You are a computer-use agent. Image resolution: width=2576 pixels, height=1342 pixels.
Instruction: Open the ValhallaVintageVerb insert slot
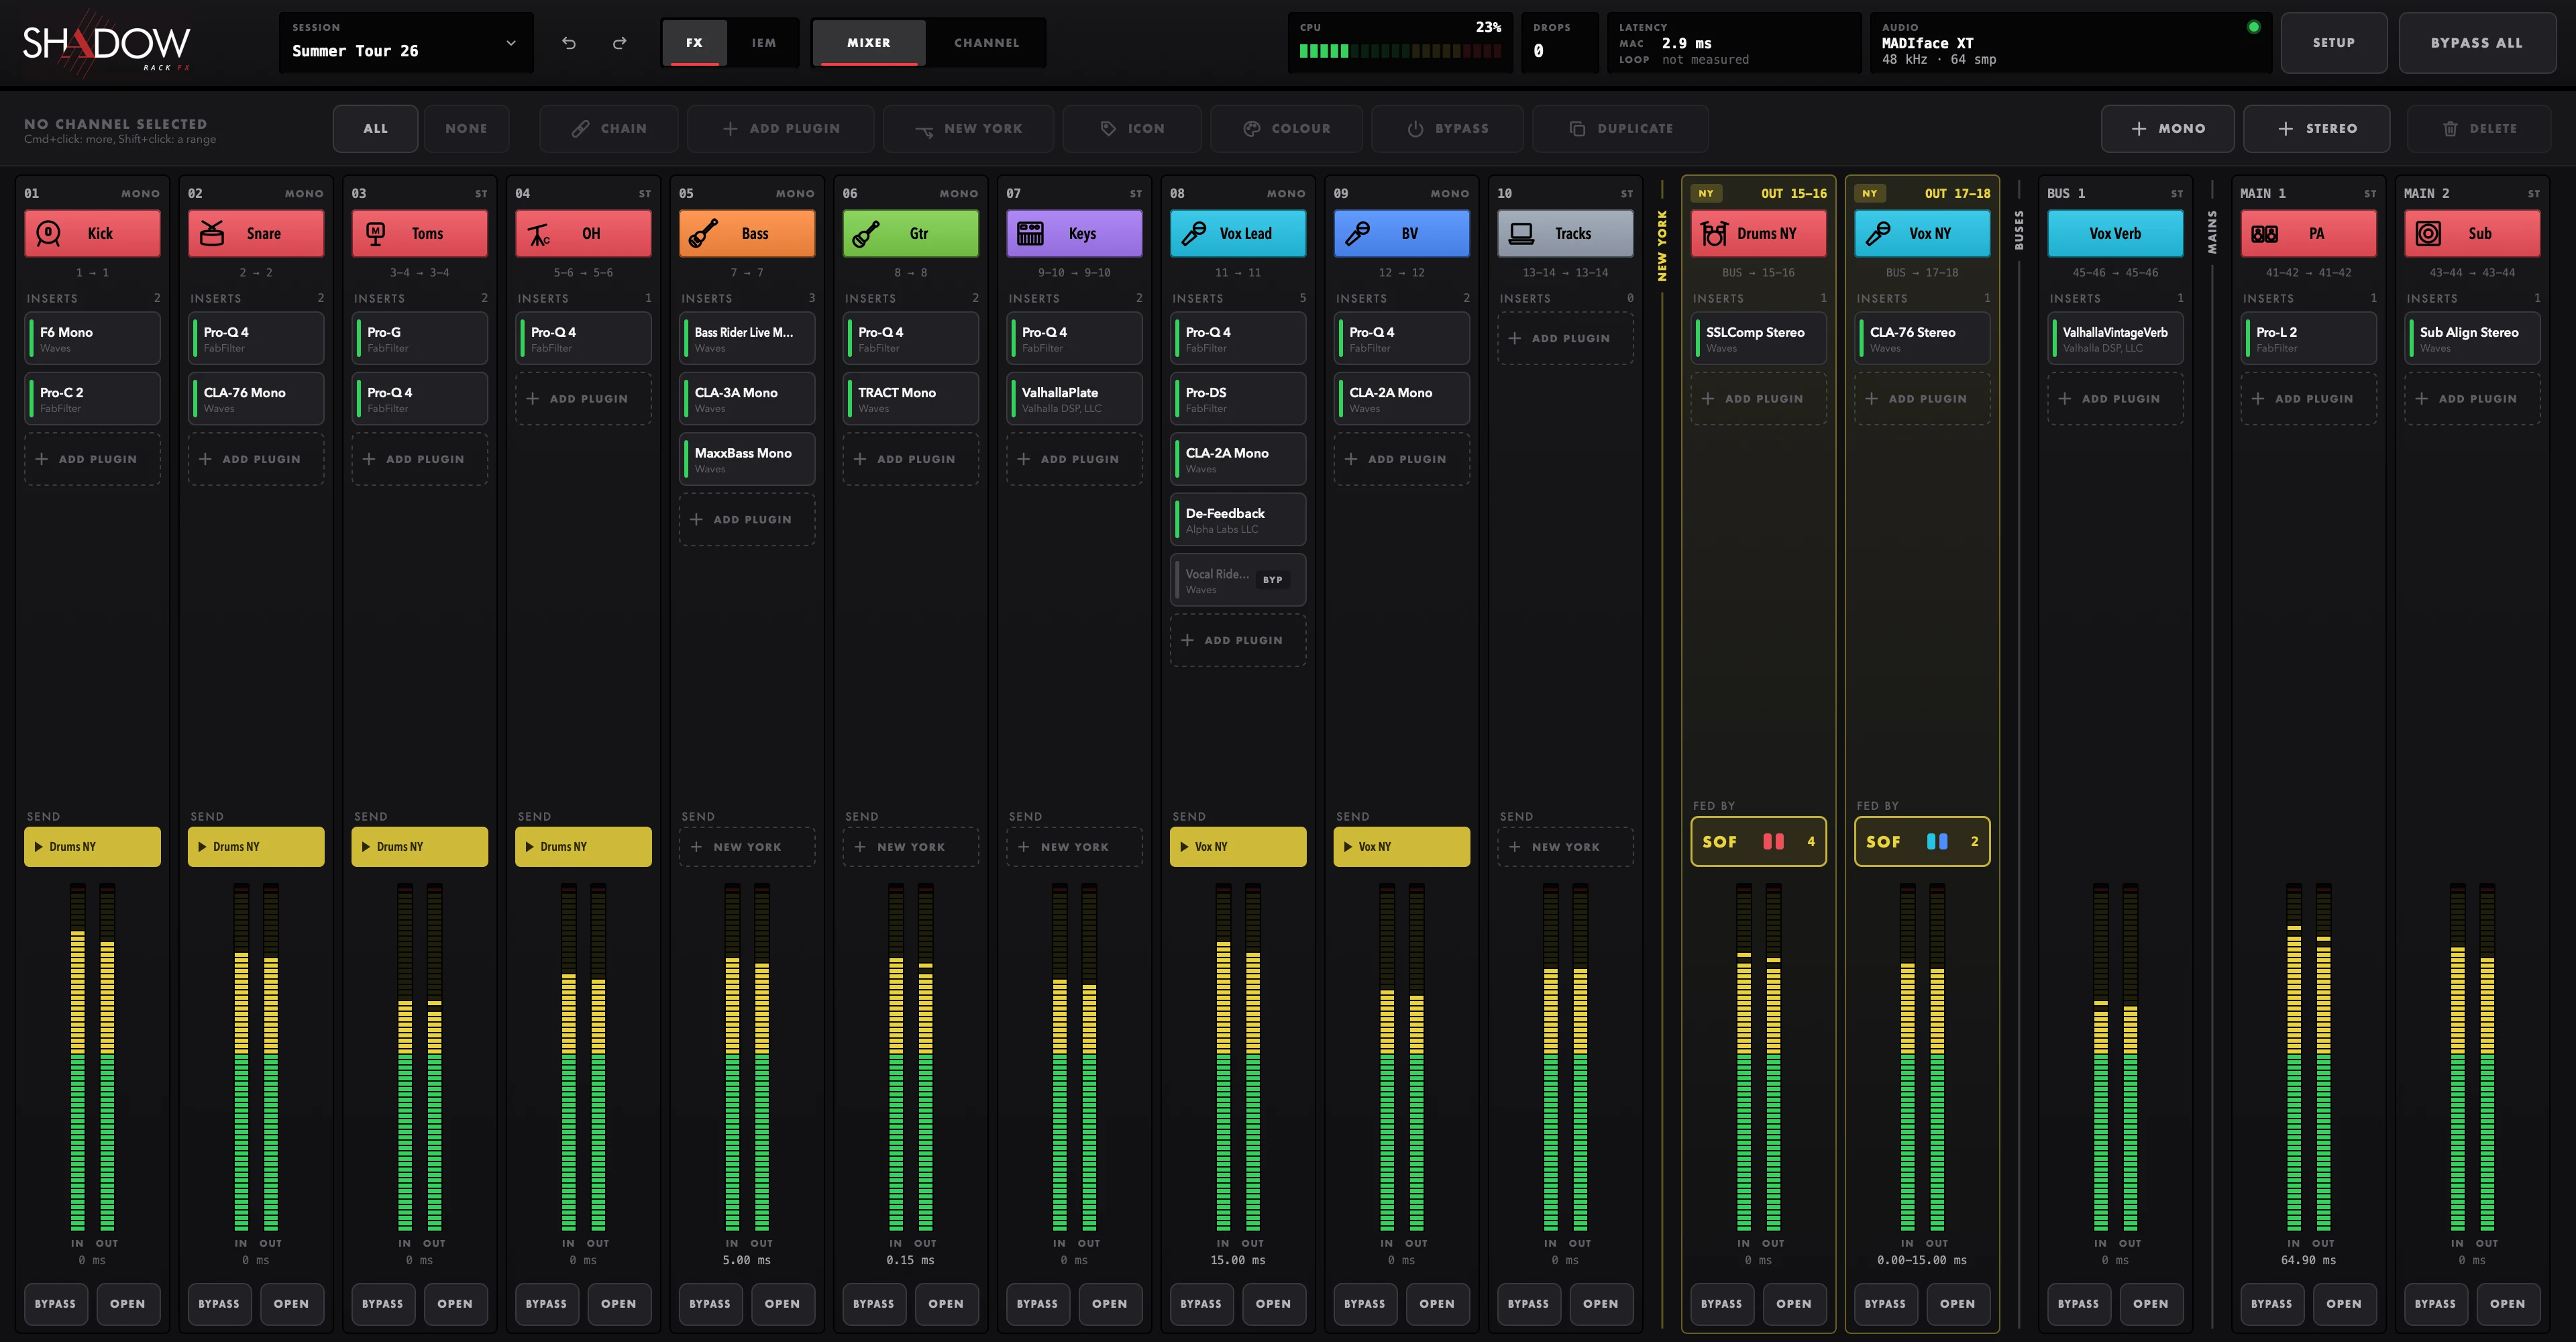point(2115,338)
